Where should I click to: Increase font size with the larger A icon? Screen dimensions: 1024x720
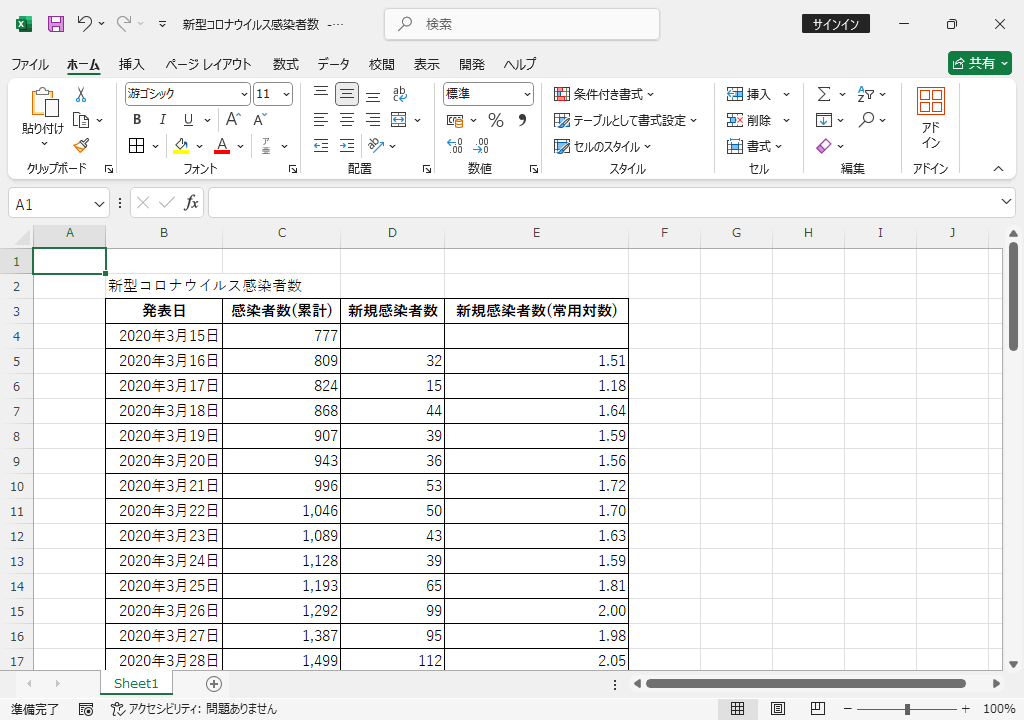pyautogui.click(x=233, y=120)
